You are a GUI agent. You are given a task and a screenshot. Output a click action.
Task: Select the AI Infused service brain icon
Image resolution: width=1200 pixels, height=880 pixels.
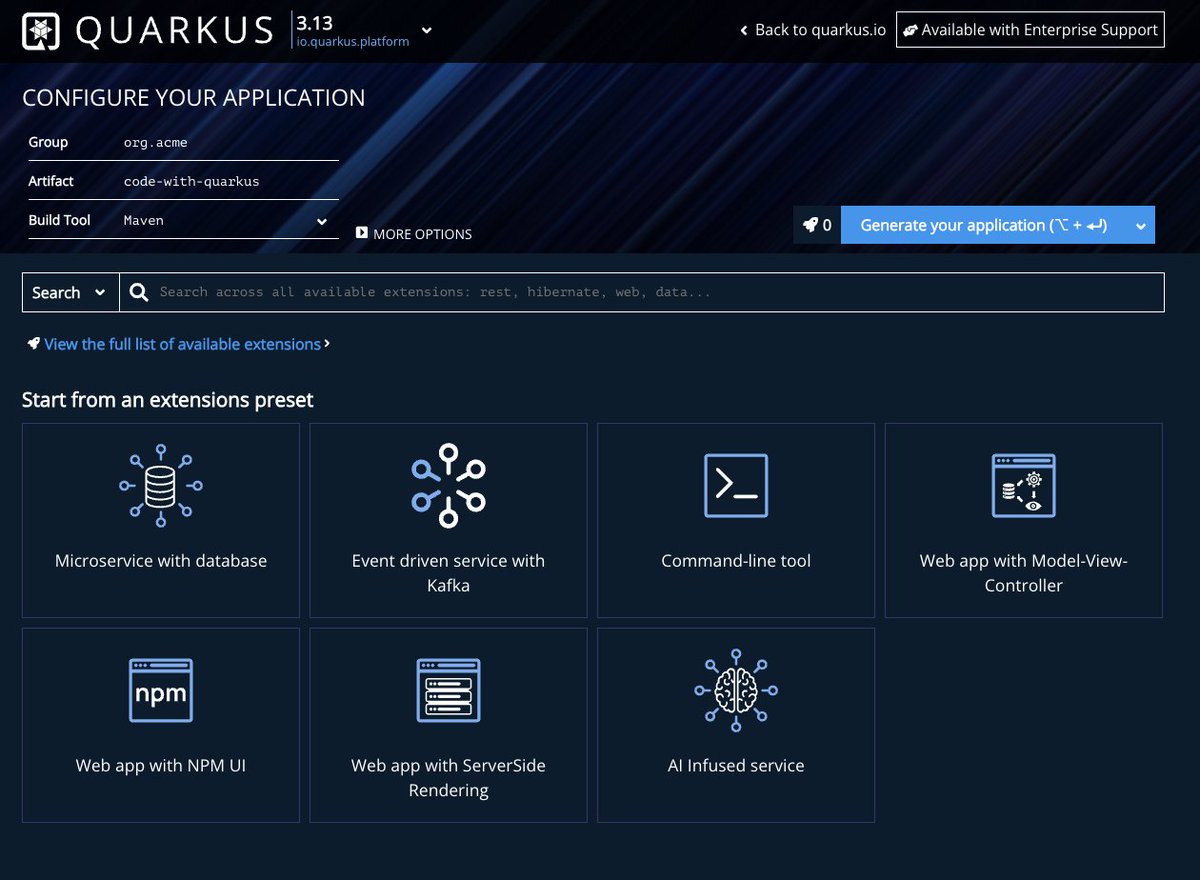736,690
